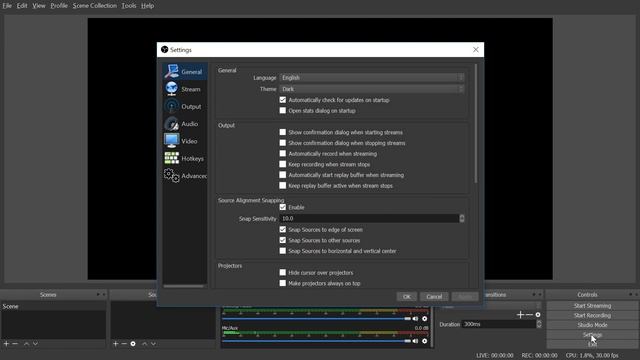Image resolution: width=640 pixels, height=360 pixels.
Task: Open gear settings of the channel above Mic/Aux
Action: 424,318
